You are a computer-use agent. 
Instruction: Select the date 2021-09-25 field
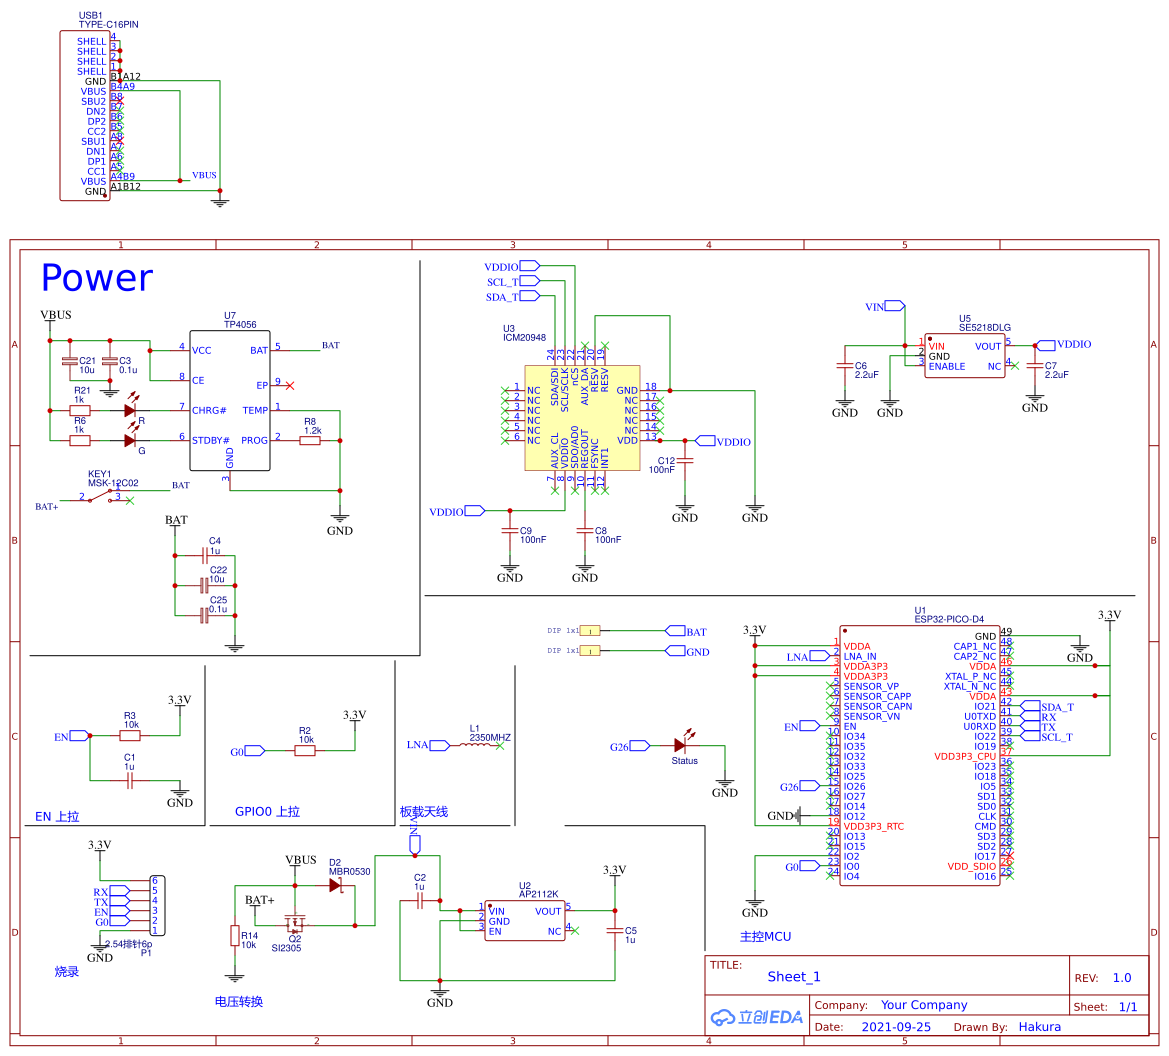click(x=896, y=1027)
